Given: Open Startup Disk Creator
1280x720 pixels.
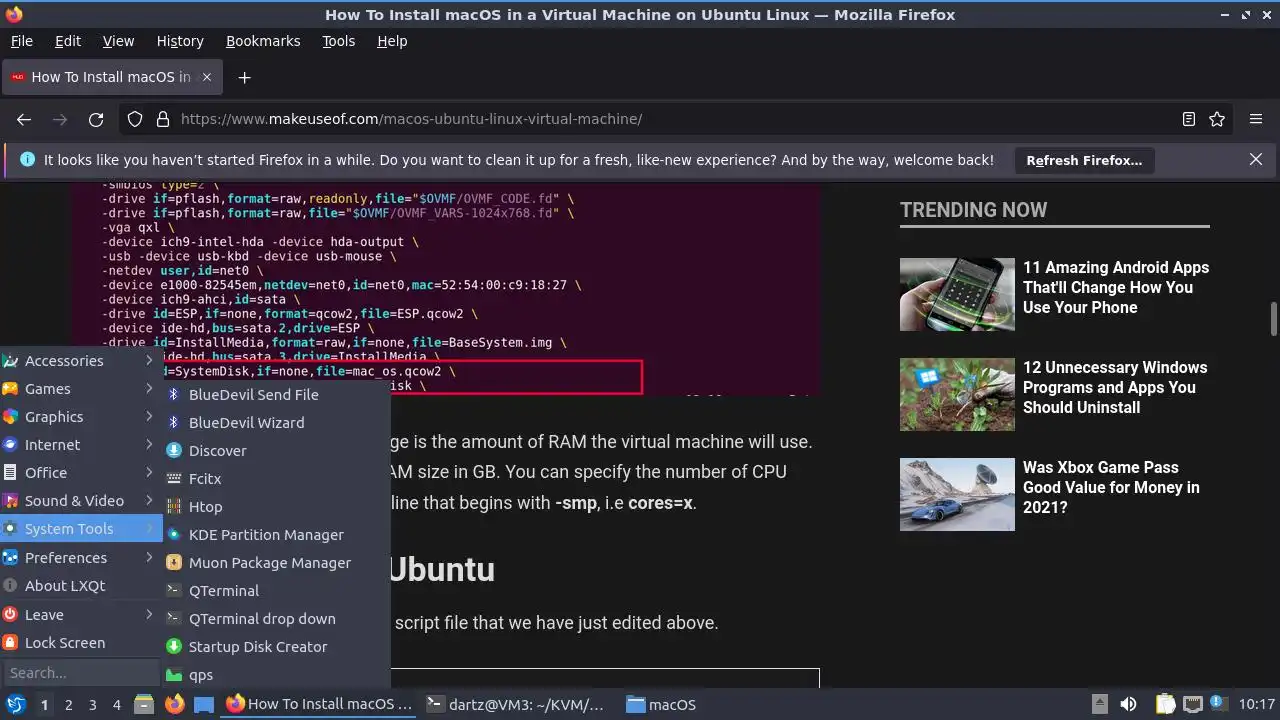Looking at the screenshot, I should (277, 647).
